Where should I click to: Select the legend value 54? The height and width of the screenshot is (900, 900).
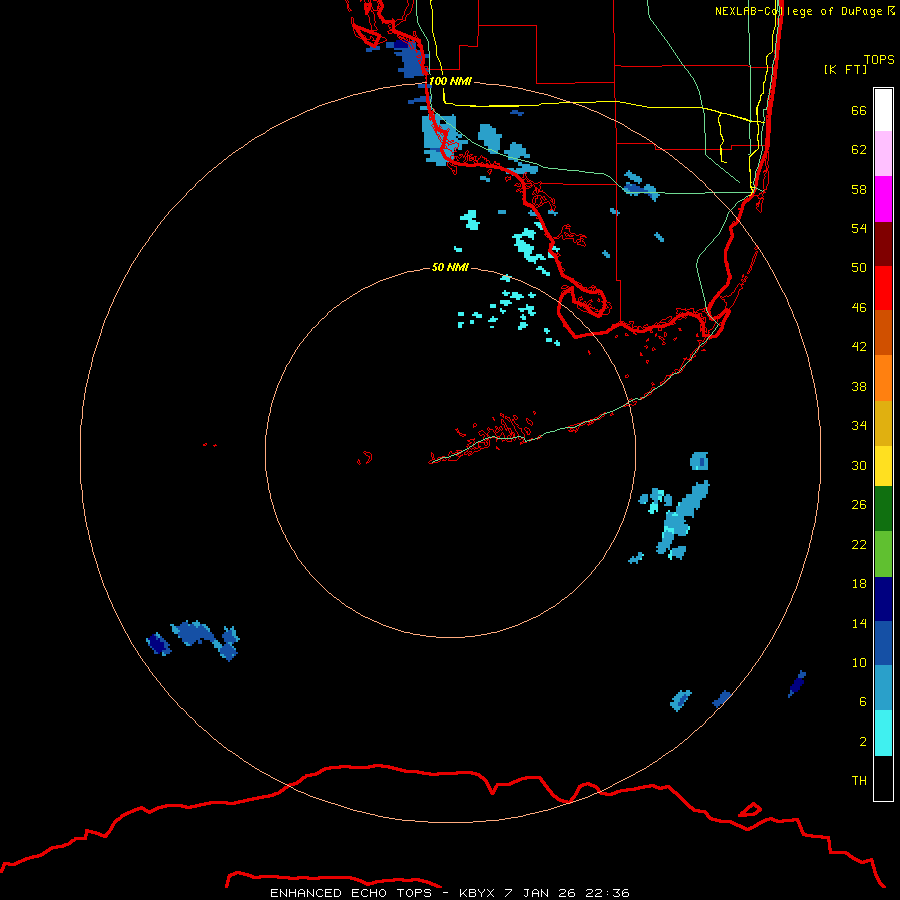click(x=859, y=228)
